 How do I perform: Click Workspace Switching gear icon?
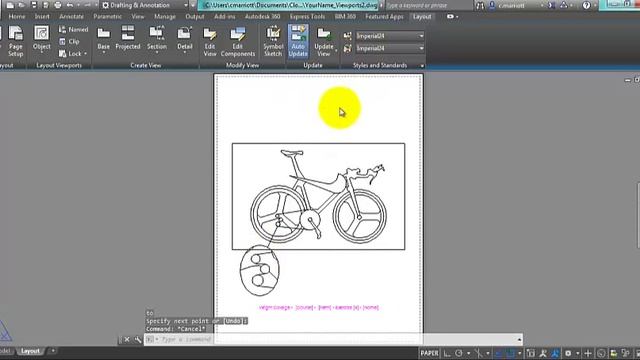(568, 353)
